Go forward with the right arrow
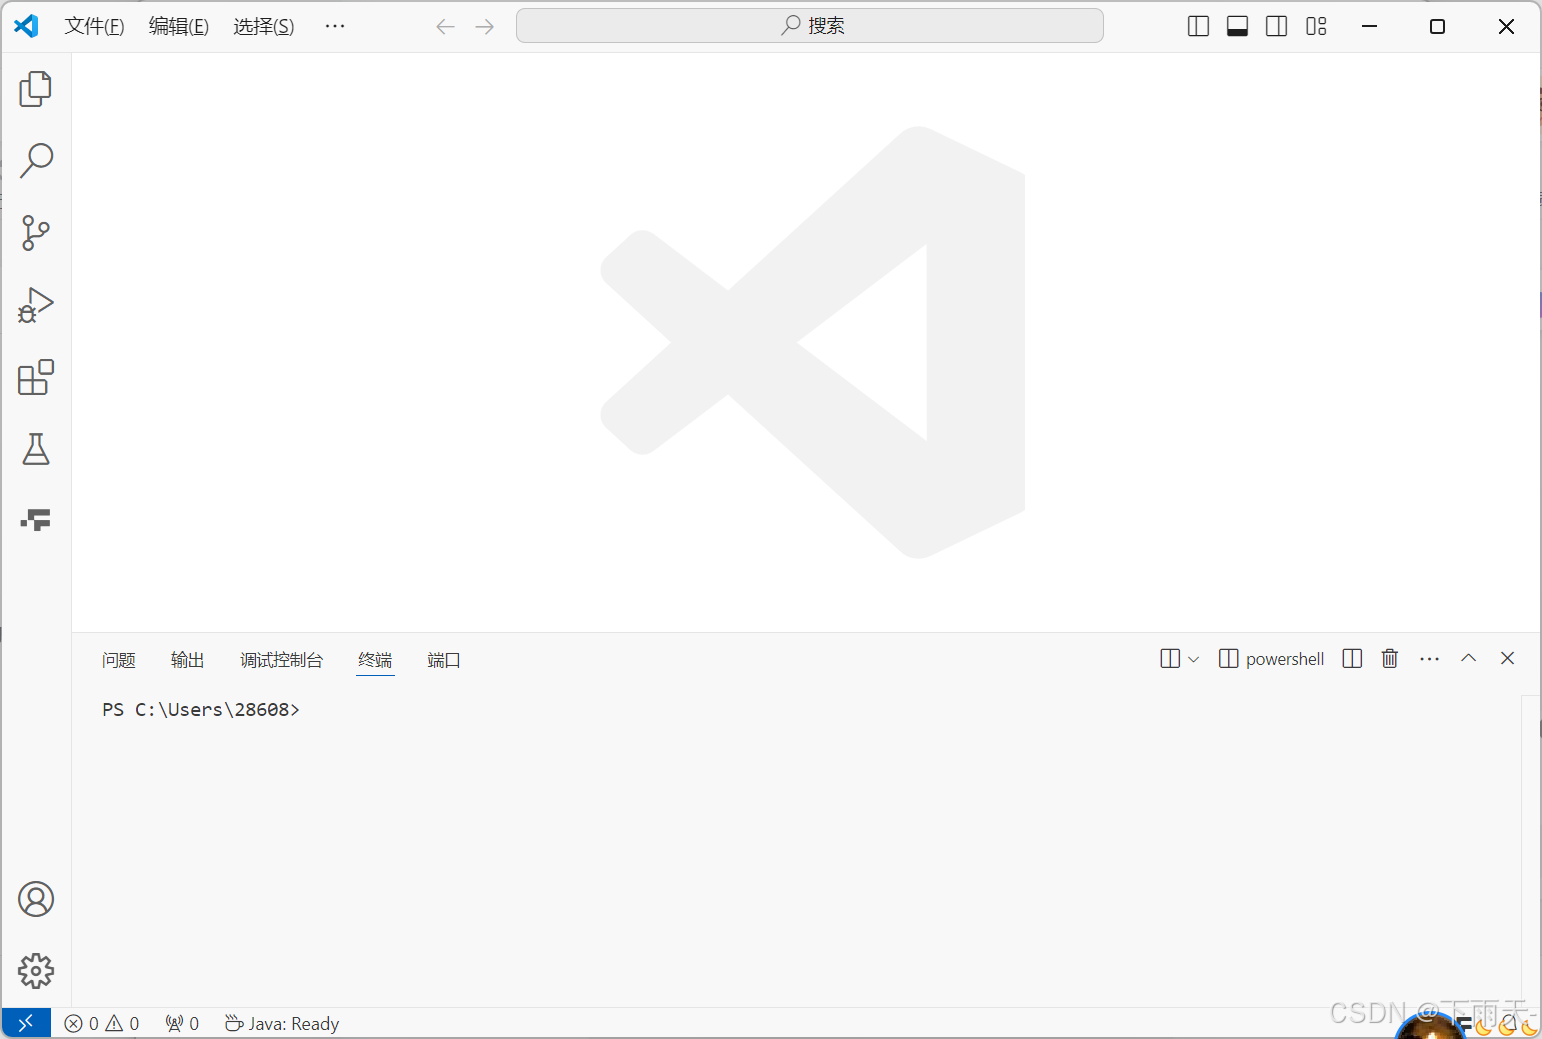Screen dimensions: 1542x1039 [x=485, y=26]
